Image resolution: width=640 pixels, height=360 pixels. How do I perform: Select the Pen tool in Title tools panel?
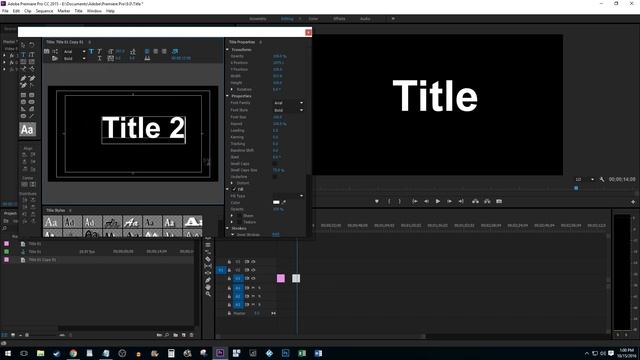pos(23,78)
